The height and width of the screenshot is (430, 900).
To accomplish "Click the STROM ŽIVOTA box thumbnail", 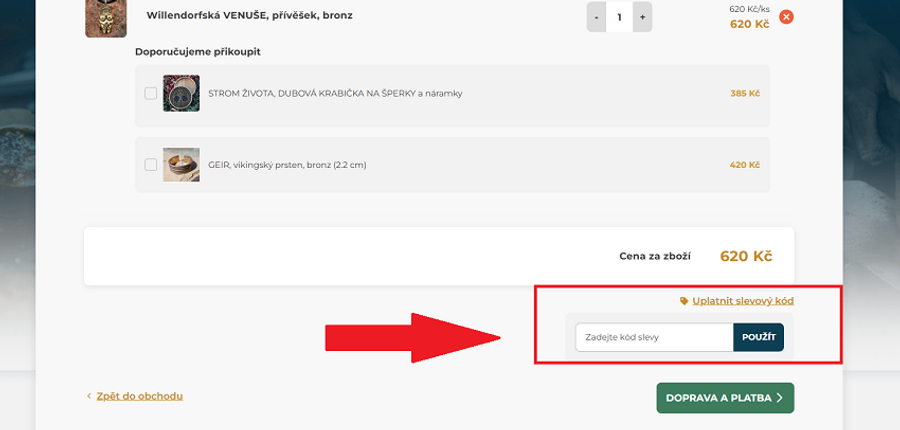I will pos(181,93).
